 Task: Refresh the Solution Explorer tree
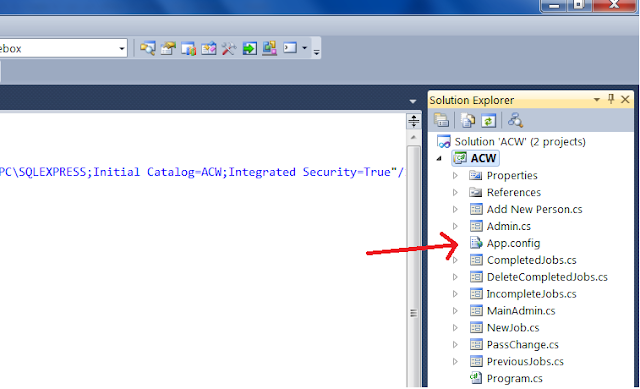click(x=488, y=120)
